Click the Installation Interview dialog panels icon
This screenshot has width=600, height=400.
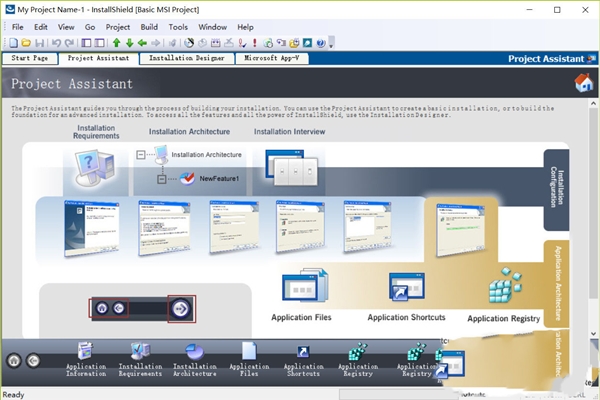pos(291,168)
